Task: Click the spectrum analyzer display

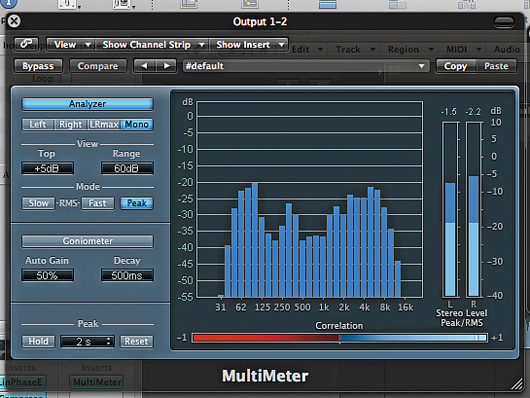Action: [309, 200]
